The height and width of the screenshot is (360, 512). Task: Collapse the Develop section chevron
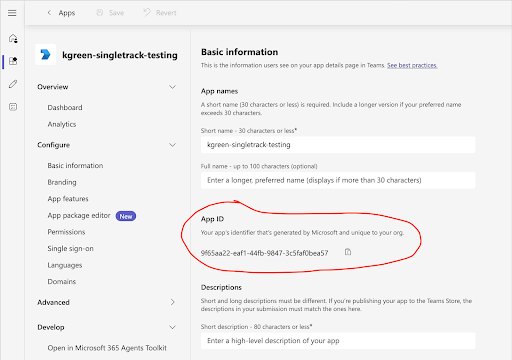pos(172,327)
